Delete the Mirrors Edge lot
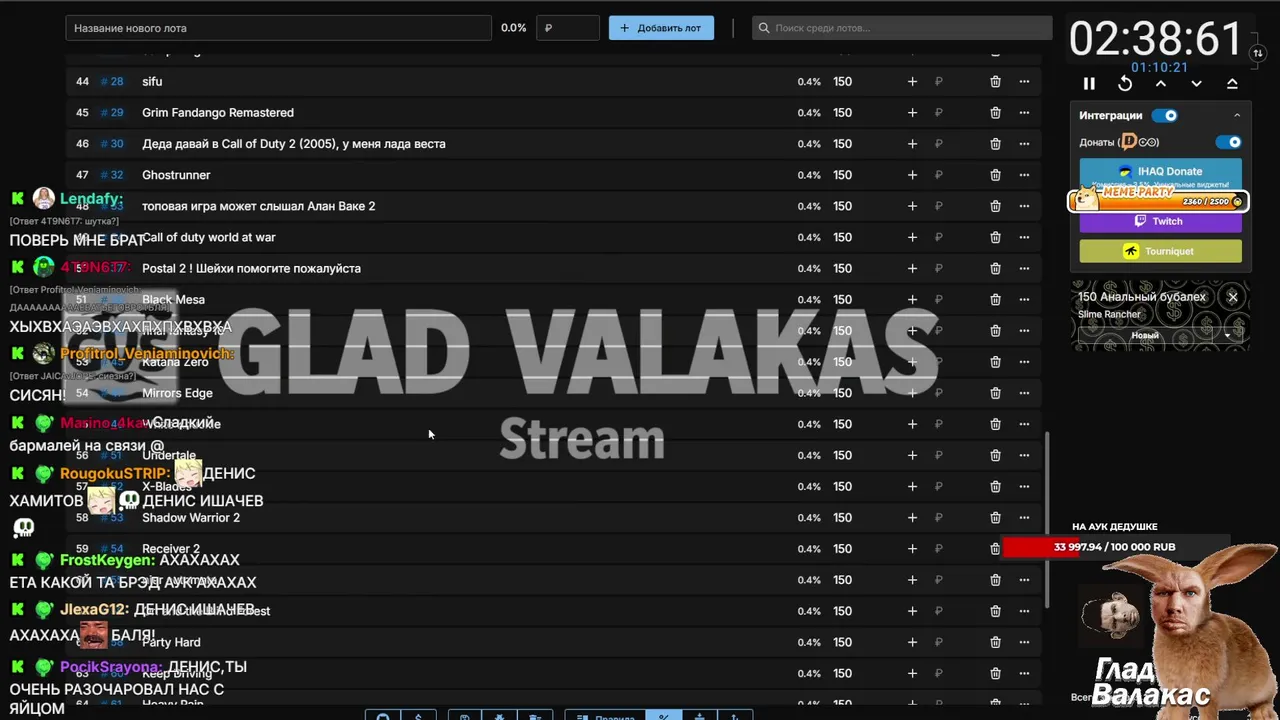This screenshot has height=720, width=1280. tap(995, 393)
